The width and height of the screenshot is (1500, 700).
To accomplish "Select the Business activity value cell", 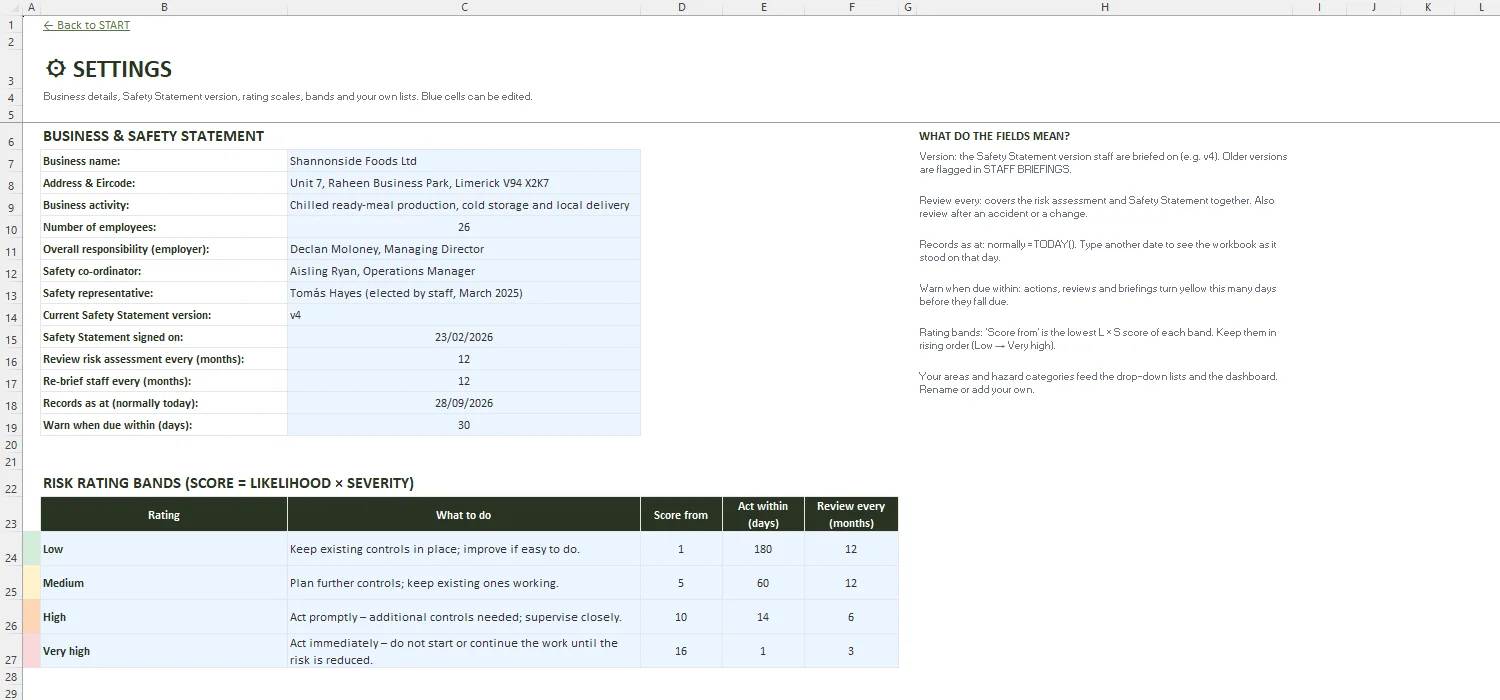I will coord(463,205).
